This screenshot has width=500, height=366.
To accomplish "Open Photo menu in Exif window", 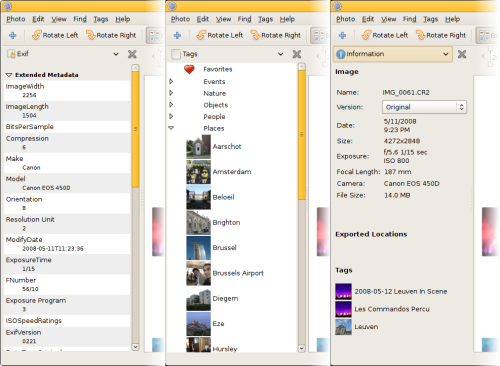I will [x=16, y=19].
